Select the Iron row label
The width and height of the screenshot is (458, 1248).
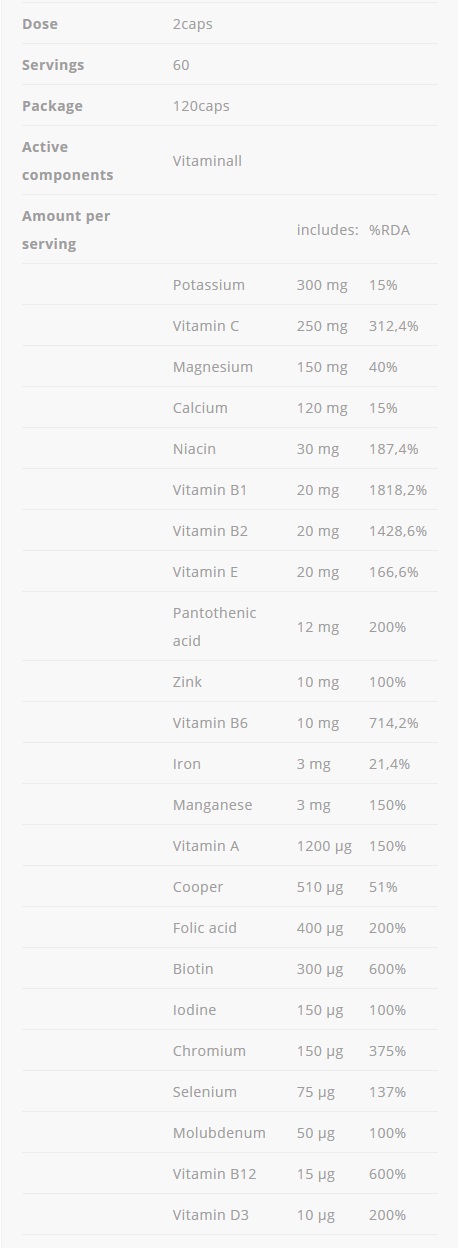tap(186, 764)
